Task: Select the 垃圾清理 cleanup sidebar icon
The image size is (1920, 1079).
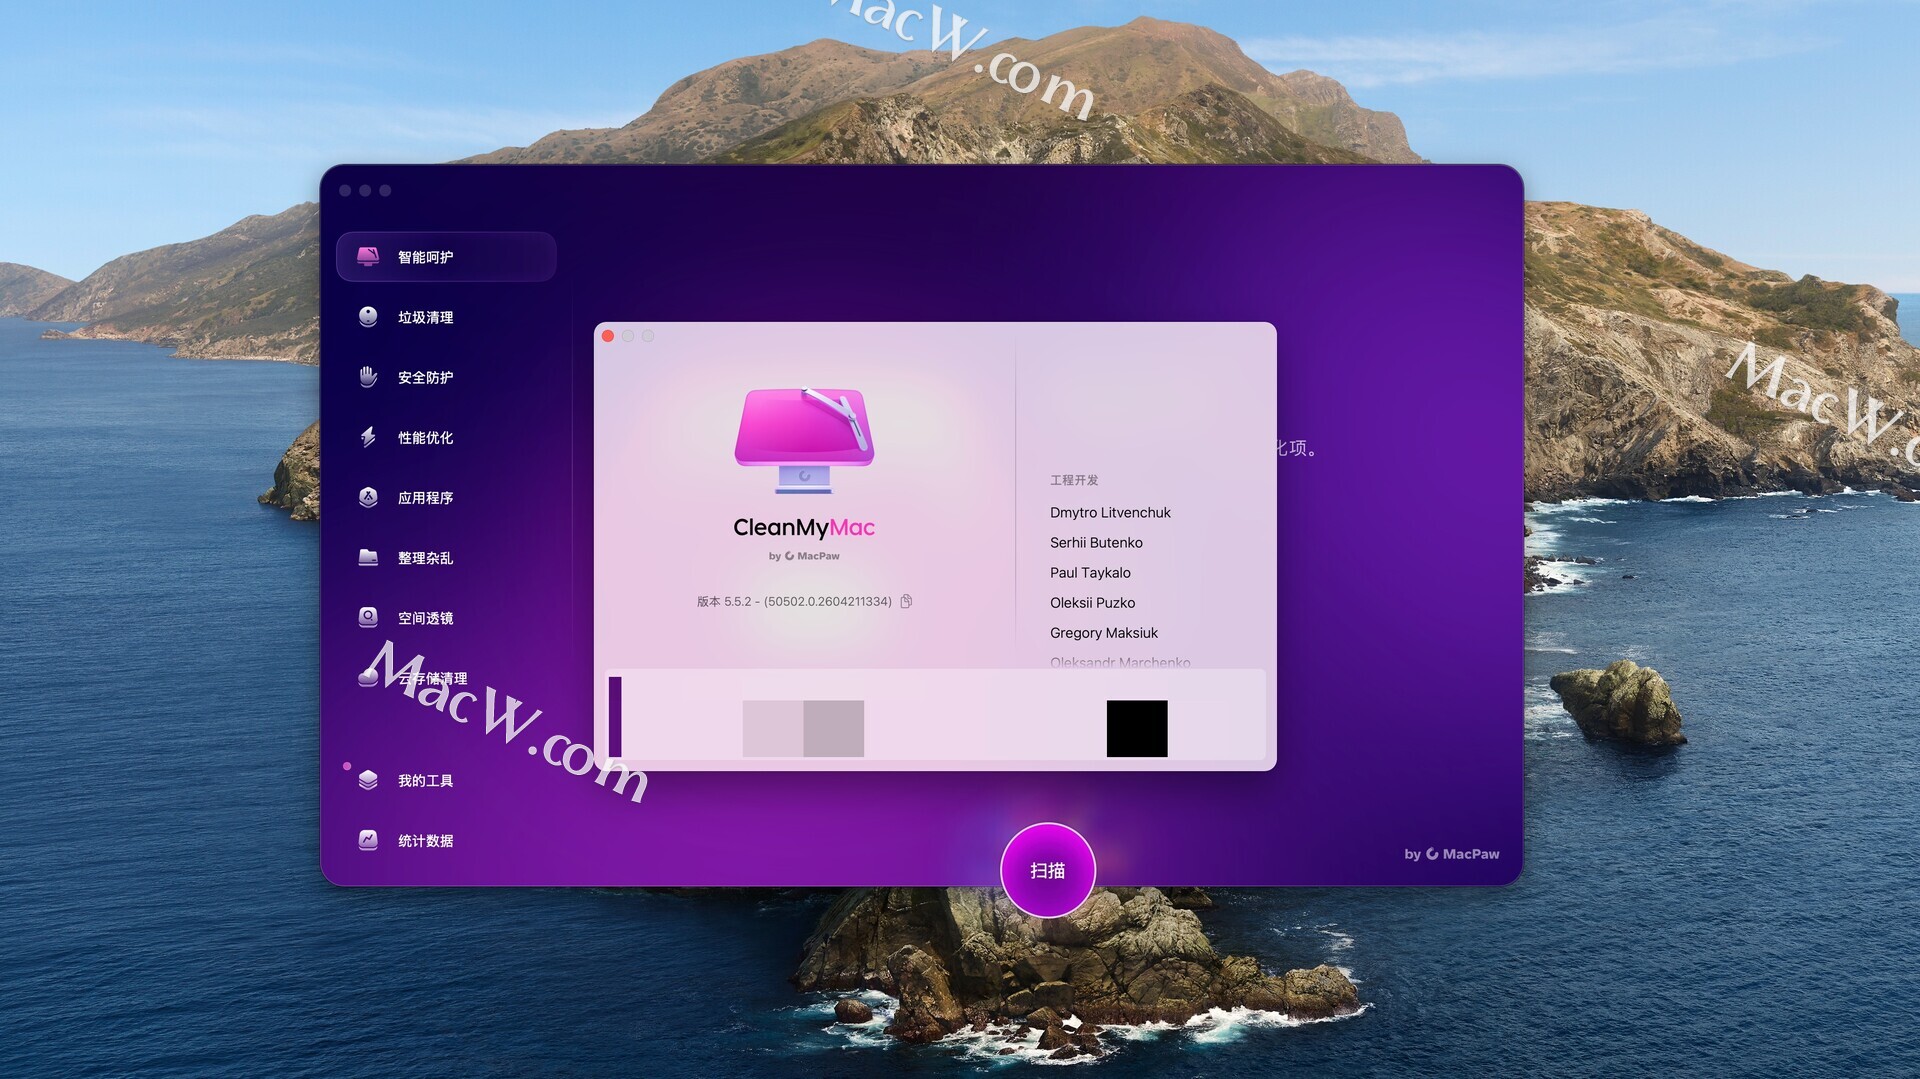Action: pos(368,317)
